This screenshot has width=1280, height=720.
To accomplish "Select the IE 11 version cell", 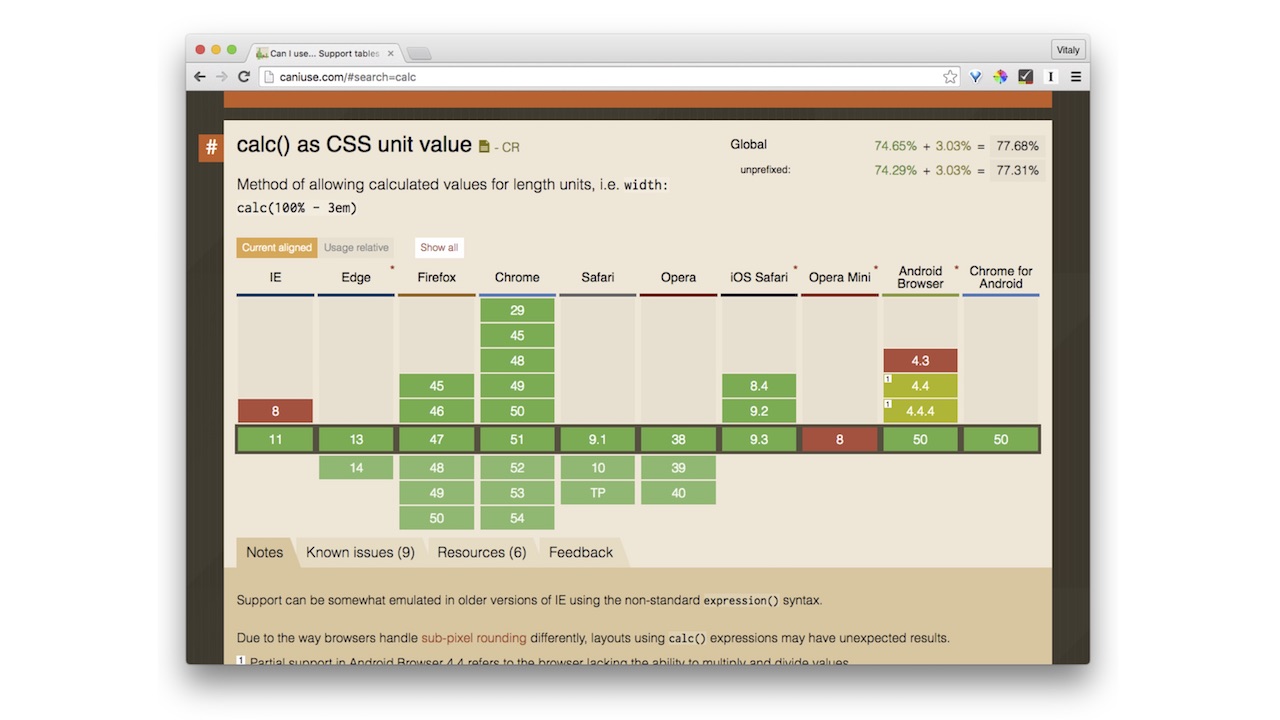I will (275, 440).
